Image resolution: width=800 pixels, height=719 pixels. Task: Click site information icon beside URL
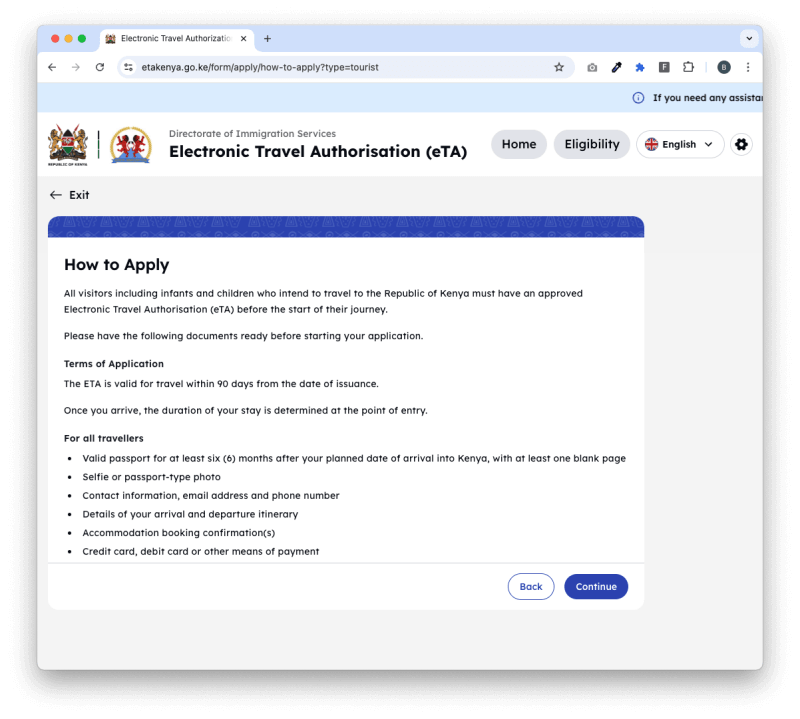(129, 67)
